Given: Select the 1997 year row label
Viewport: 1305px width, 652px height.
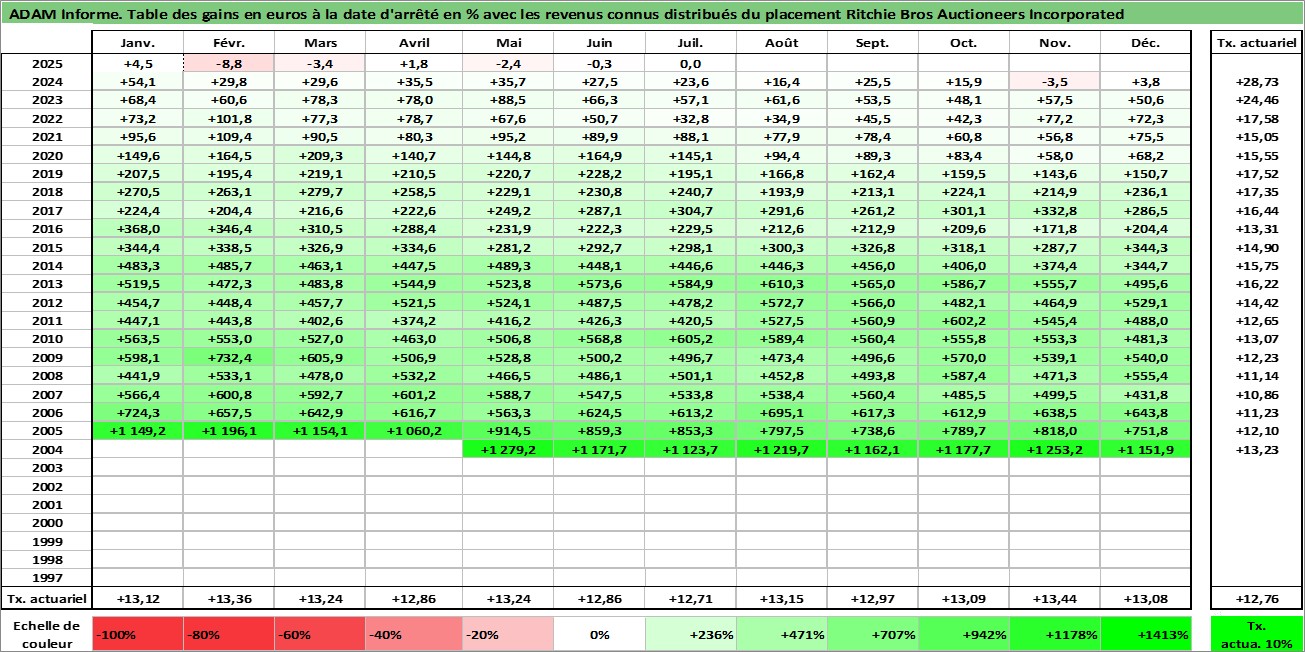Looking at the screenshot, I should pos(46,578).
